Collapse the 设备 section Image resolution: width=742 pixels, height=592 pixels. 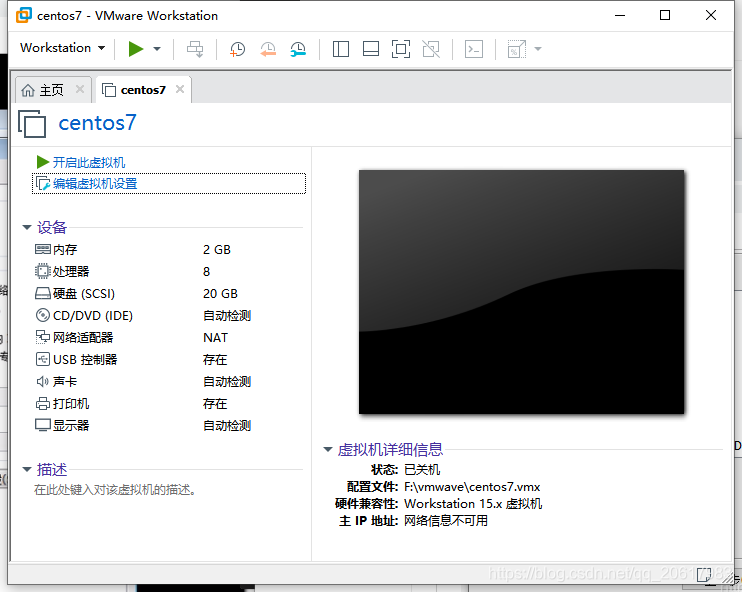tap(27, 228)
